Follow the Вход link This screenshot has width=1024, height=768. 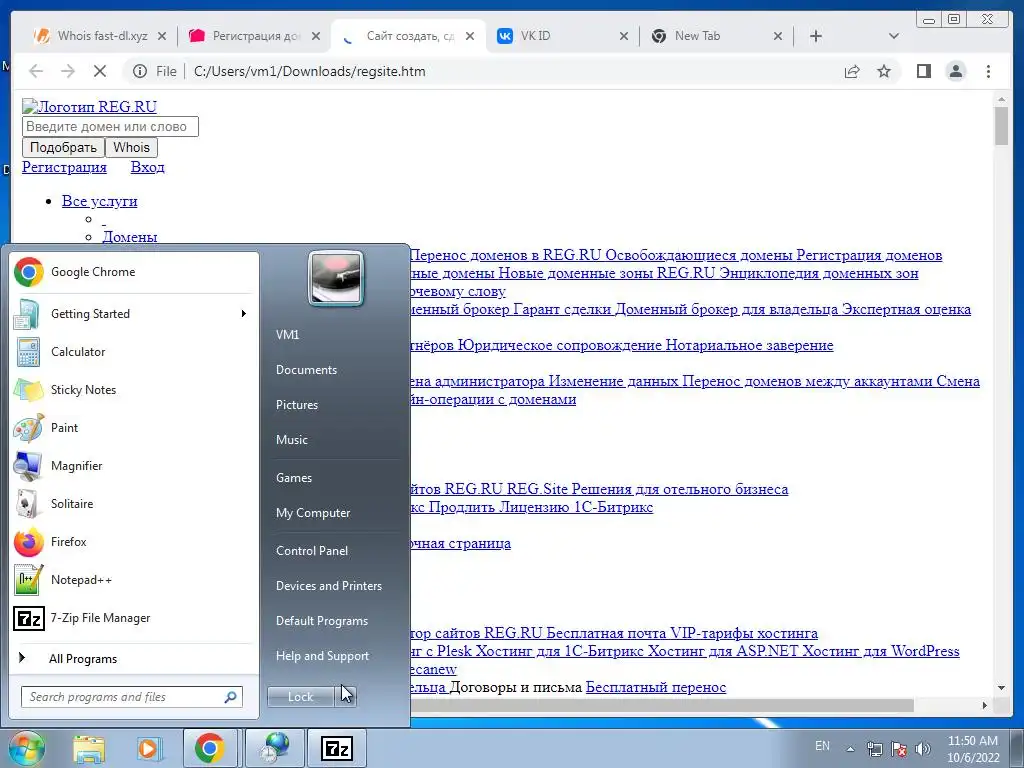(148, 167)
